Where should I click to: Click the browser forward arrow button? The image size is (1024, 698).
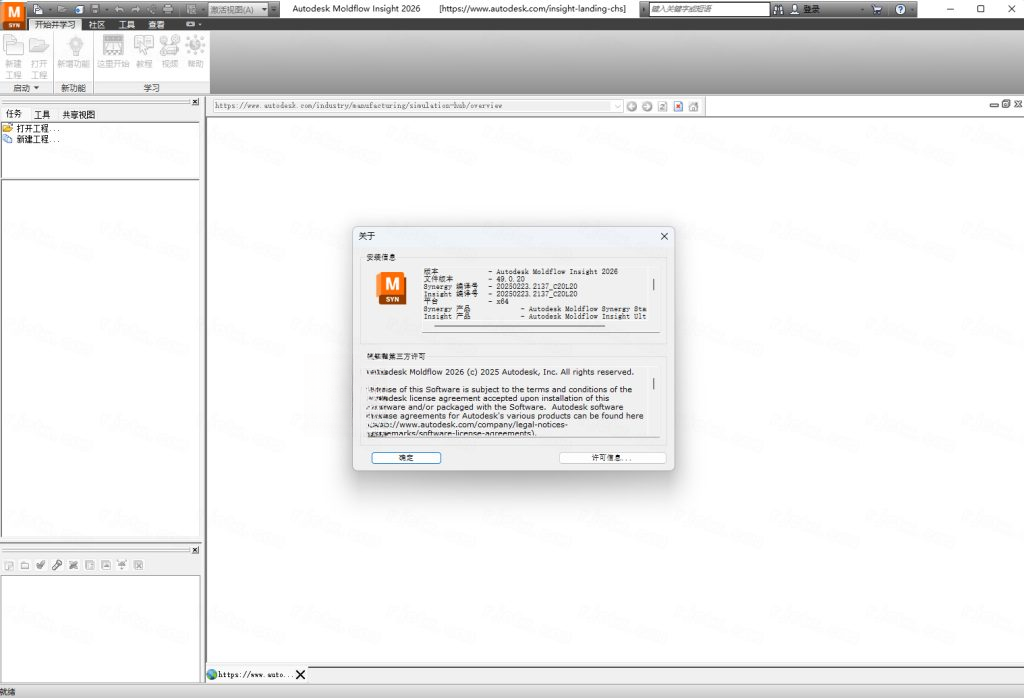click(x=647, y=106)
